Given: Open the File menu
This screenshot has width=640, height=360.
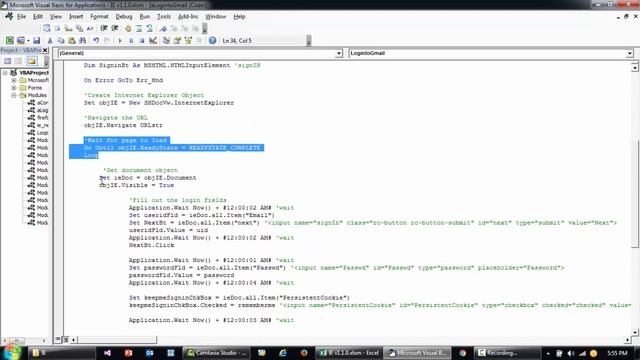Looking at the screenshot, I should [21, 17].
